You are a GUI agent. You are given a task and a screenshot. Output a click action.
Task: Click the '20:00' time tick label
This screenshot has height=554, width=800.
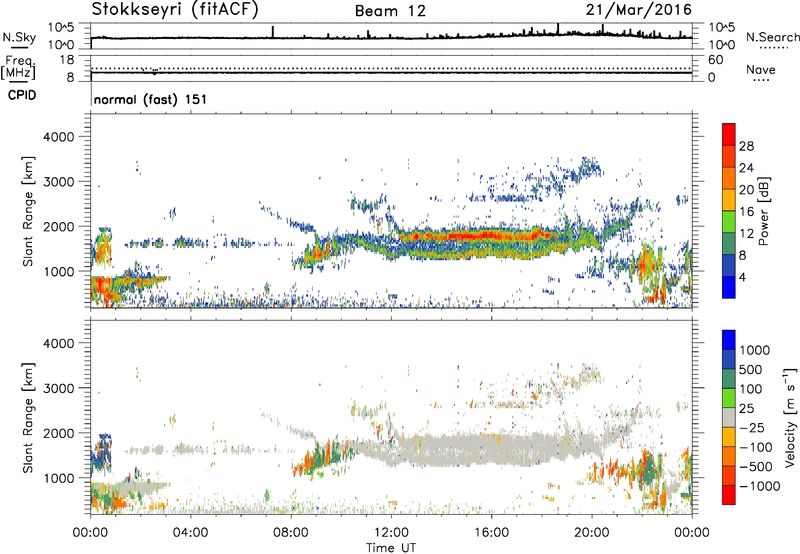(592, 533)
